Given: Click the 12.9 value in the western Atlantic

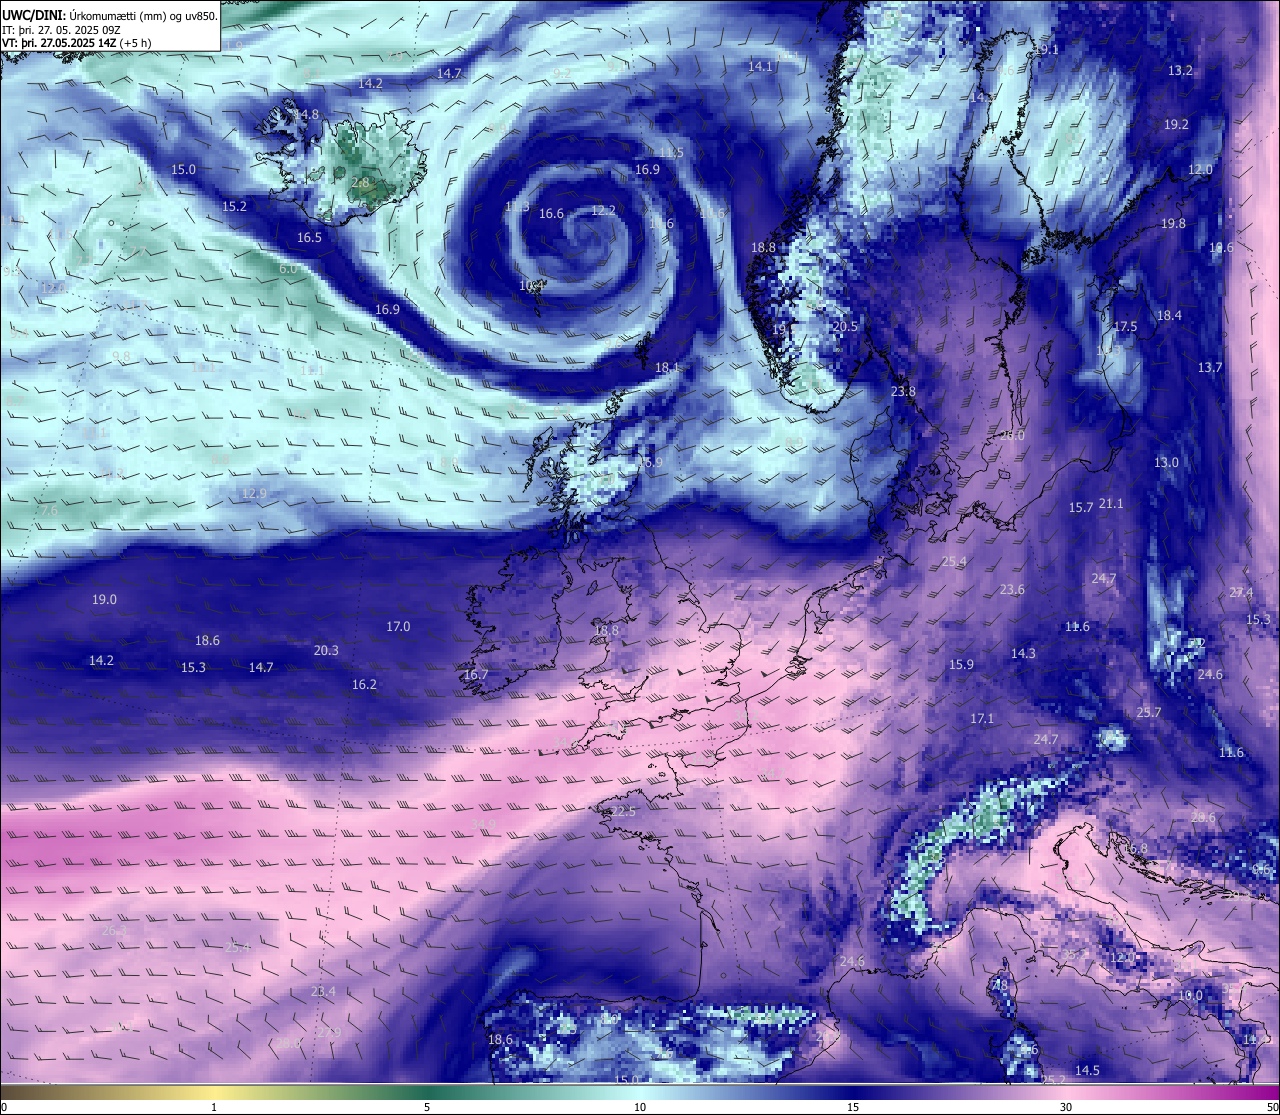Looking at the screenshot, I should [x=254, y=494].
